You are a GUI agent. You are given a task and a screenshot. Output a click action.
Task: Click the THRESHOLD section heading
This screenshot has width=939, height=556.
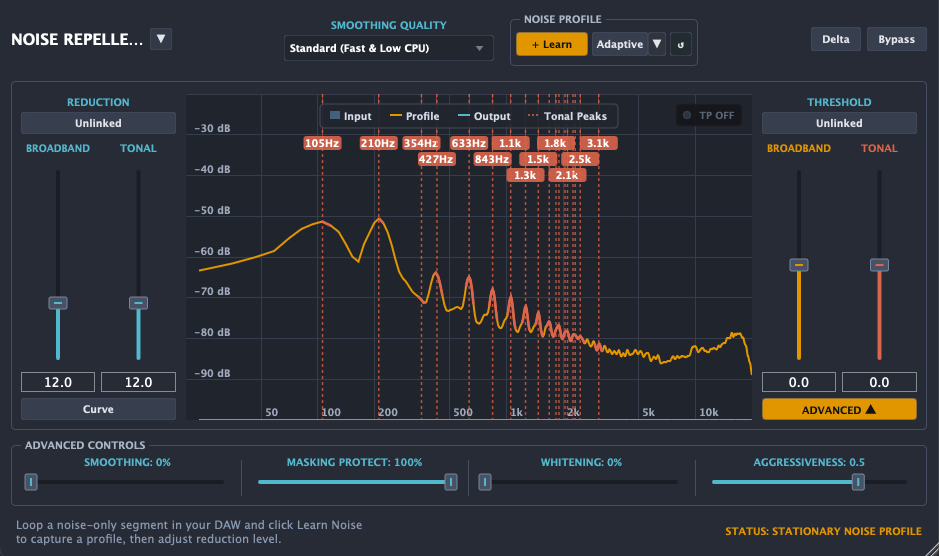click(x=839, y=102)
